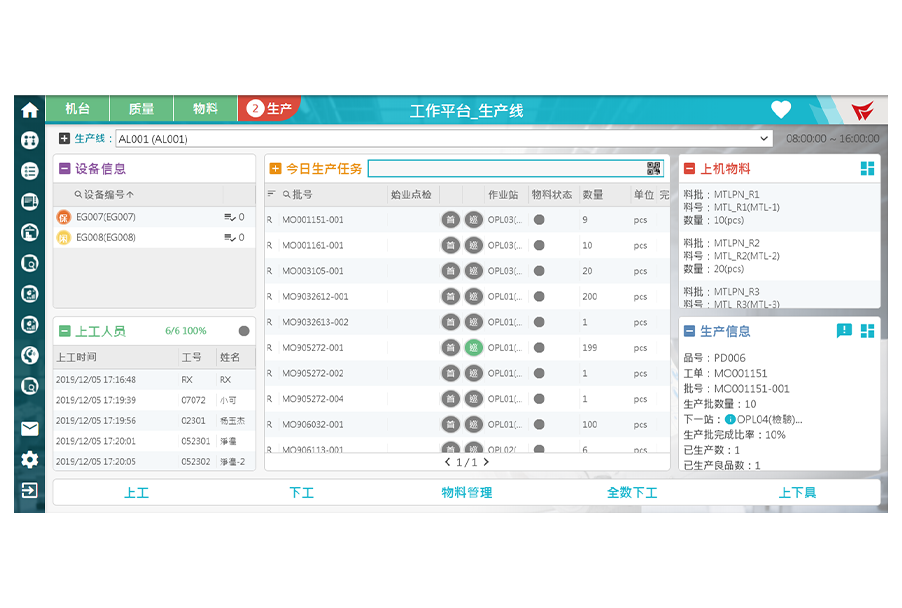Open the workflow diagram icon in sidebar
Screen dimensions: 902x608
29,140
